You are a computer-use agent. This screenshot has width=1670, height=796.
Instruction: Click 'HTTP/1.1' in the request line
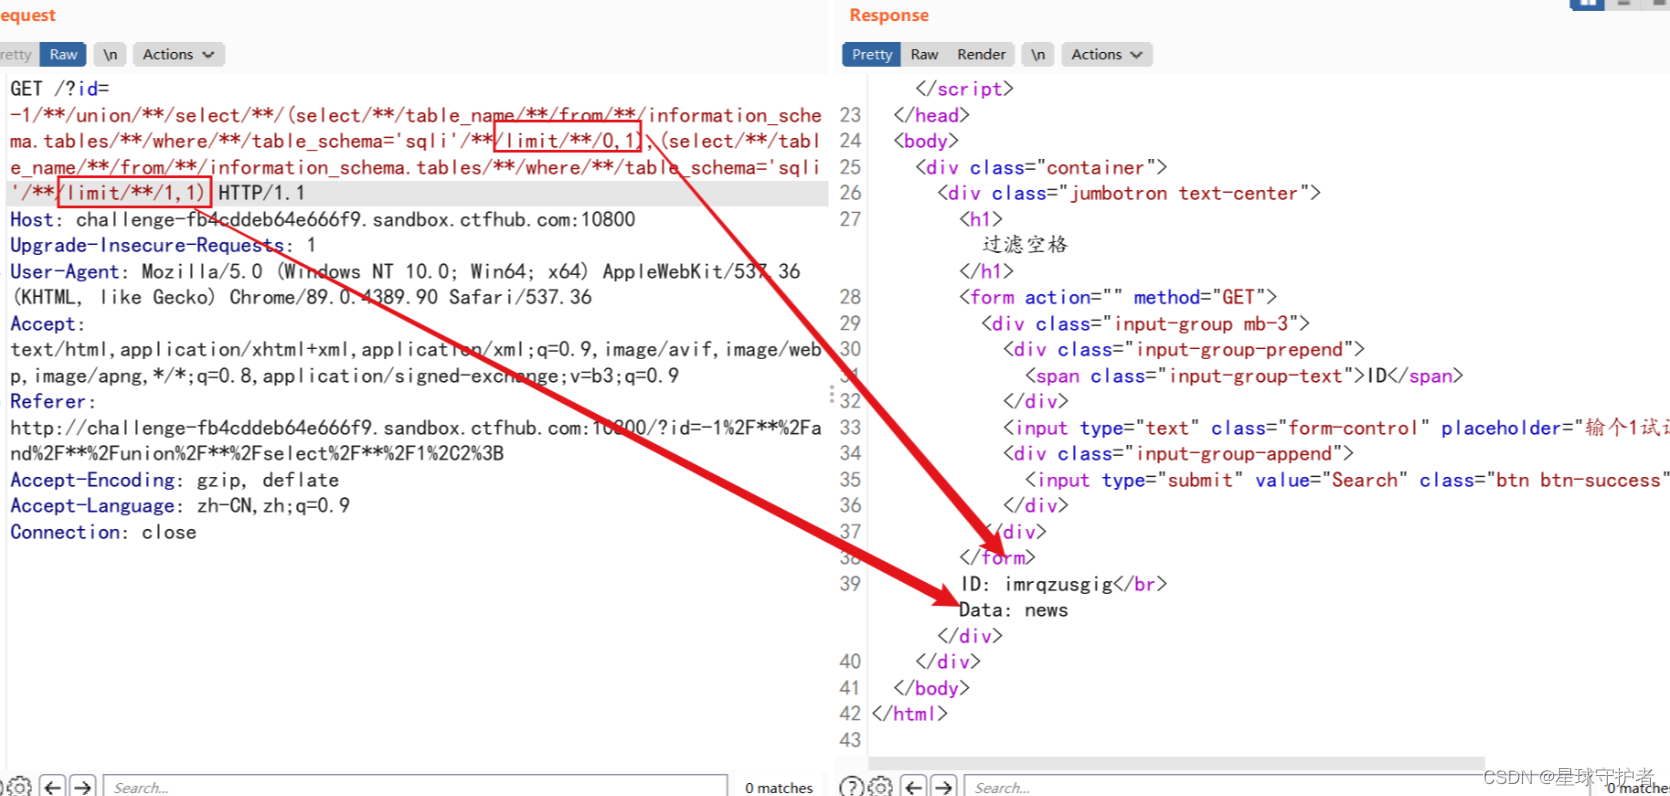coord(262,193)
